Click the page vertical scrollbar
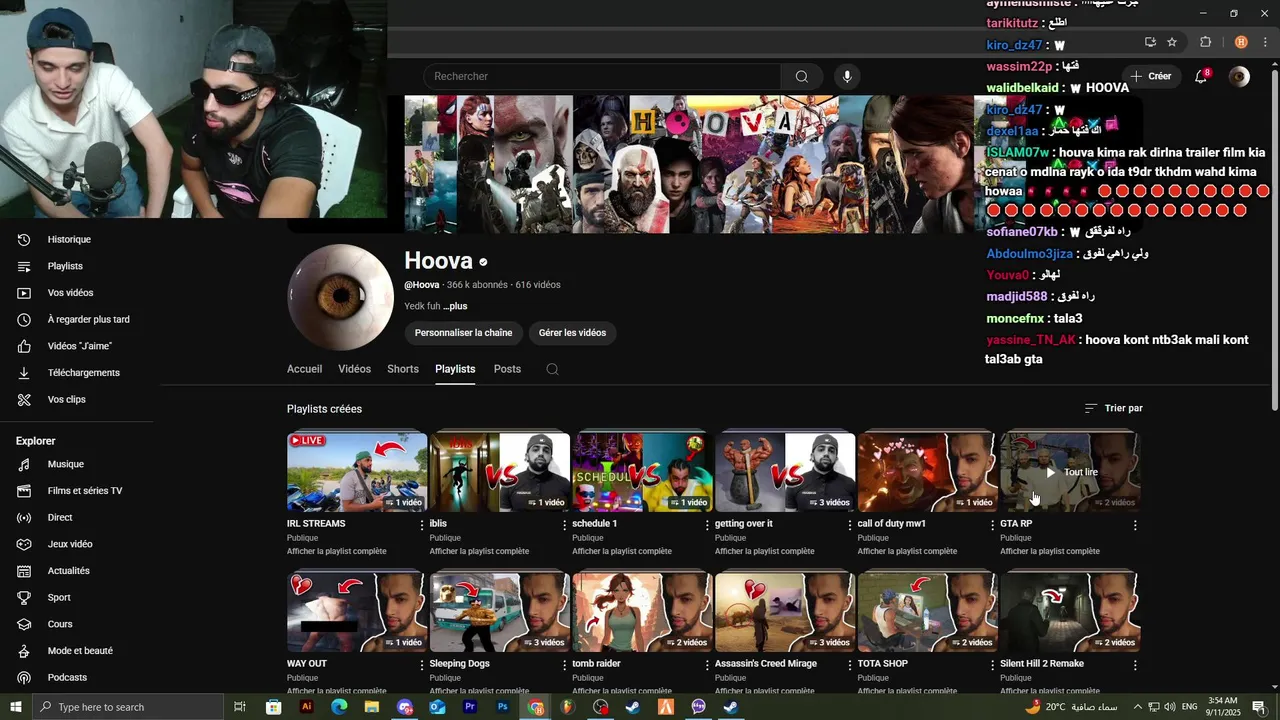 point(1274,240)
